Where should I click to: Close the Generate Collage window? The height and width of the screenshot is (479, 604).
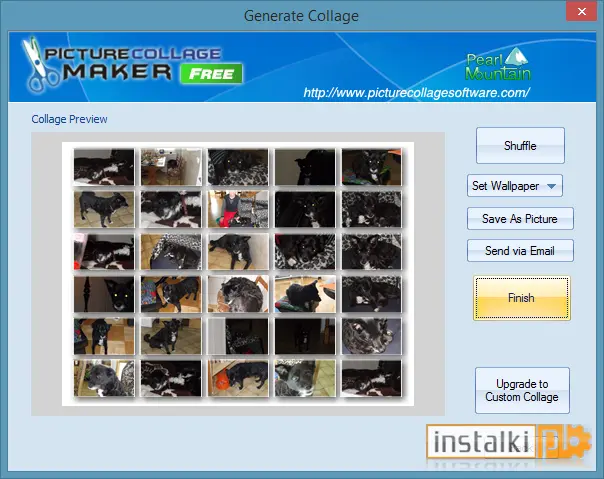pyautogui.click(x=582, y=12)
